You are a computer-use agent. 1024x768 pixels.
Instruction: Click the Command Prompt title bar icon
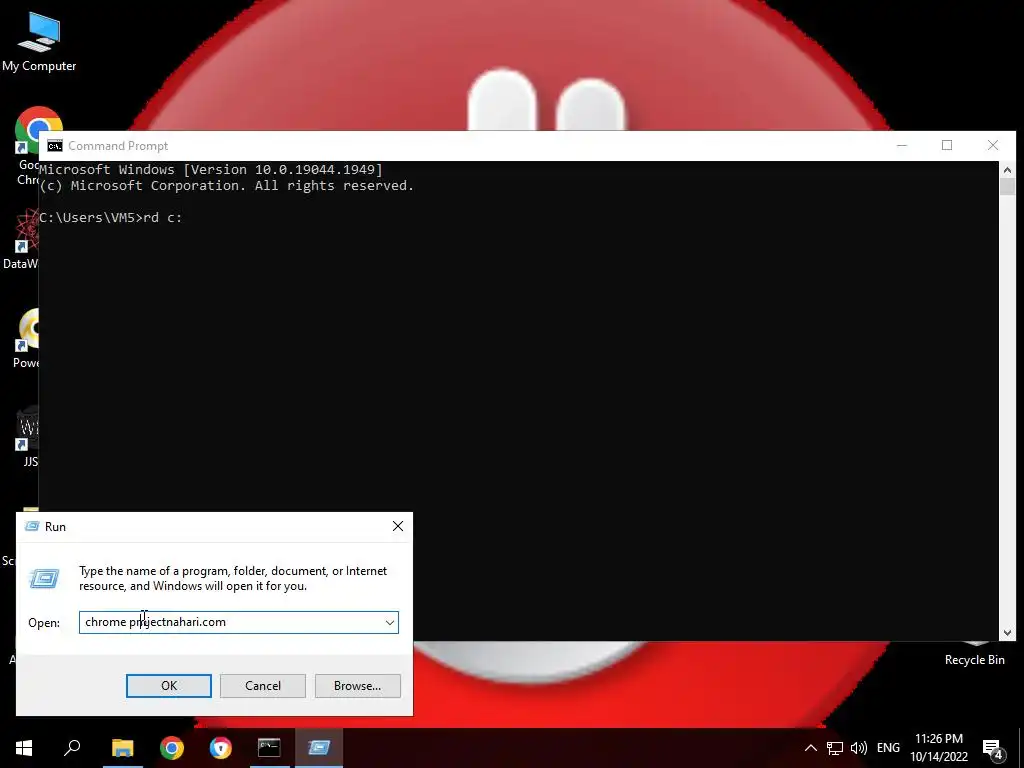pos(55,146)
